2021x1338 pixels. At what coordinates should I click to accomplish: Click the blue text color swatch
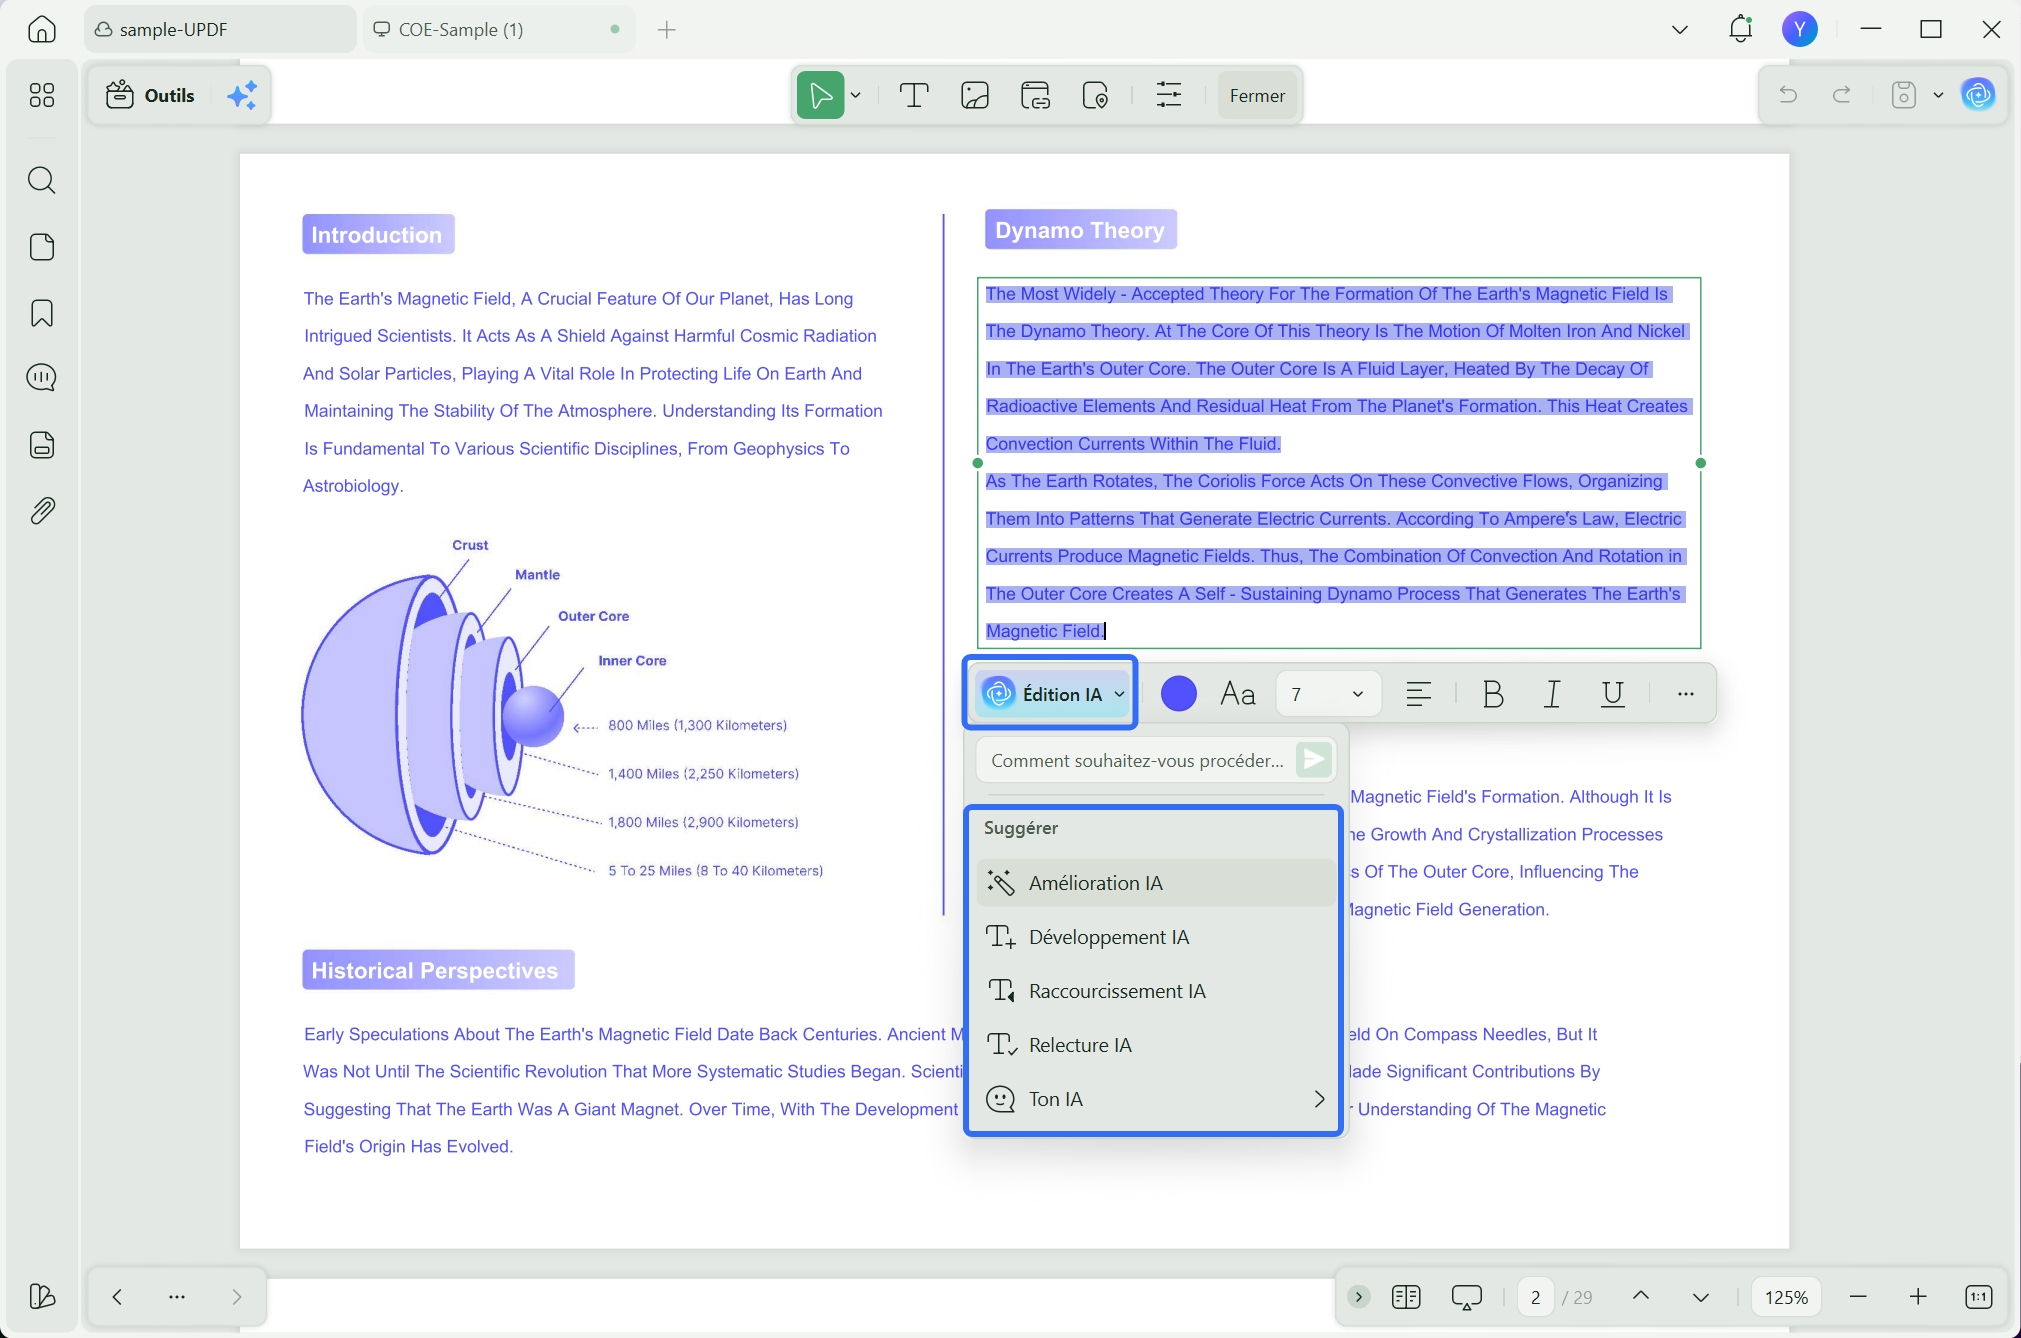[x=1179, y=694]
